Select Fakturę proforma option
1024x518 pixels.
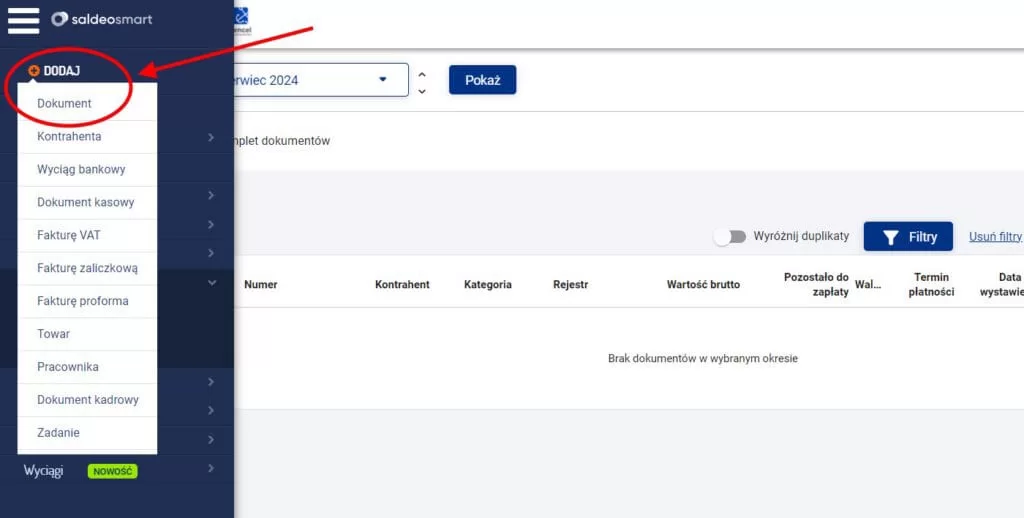(x=82, y=301)
